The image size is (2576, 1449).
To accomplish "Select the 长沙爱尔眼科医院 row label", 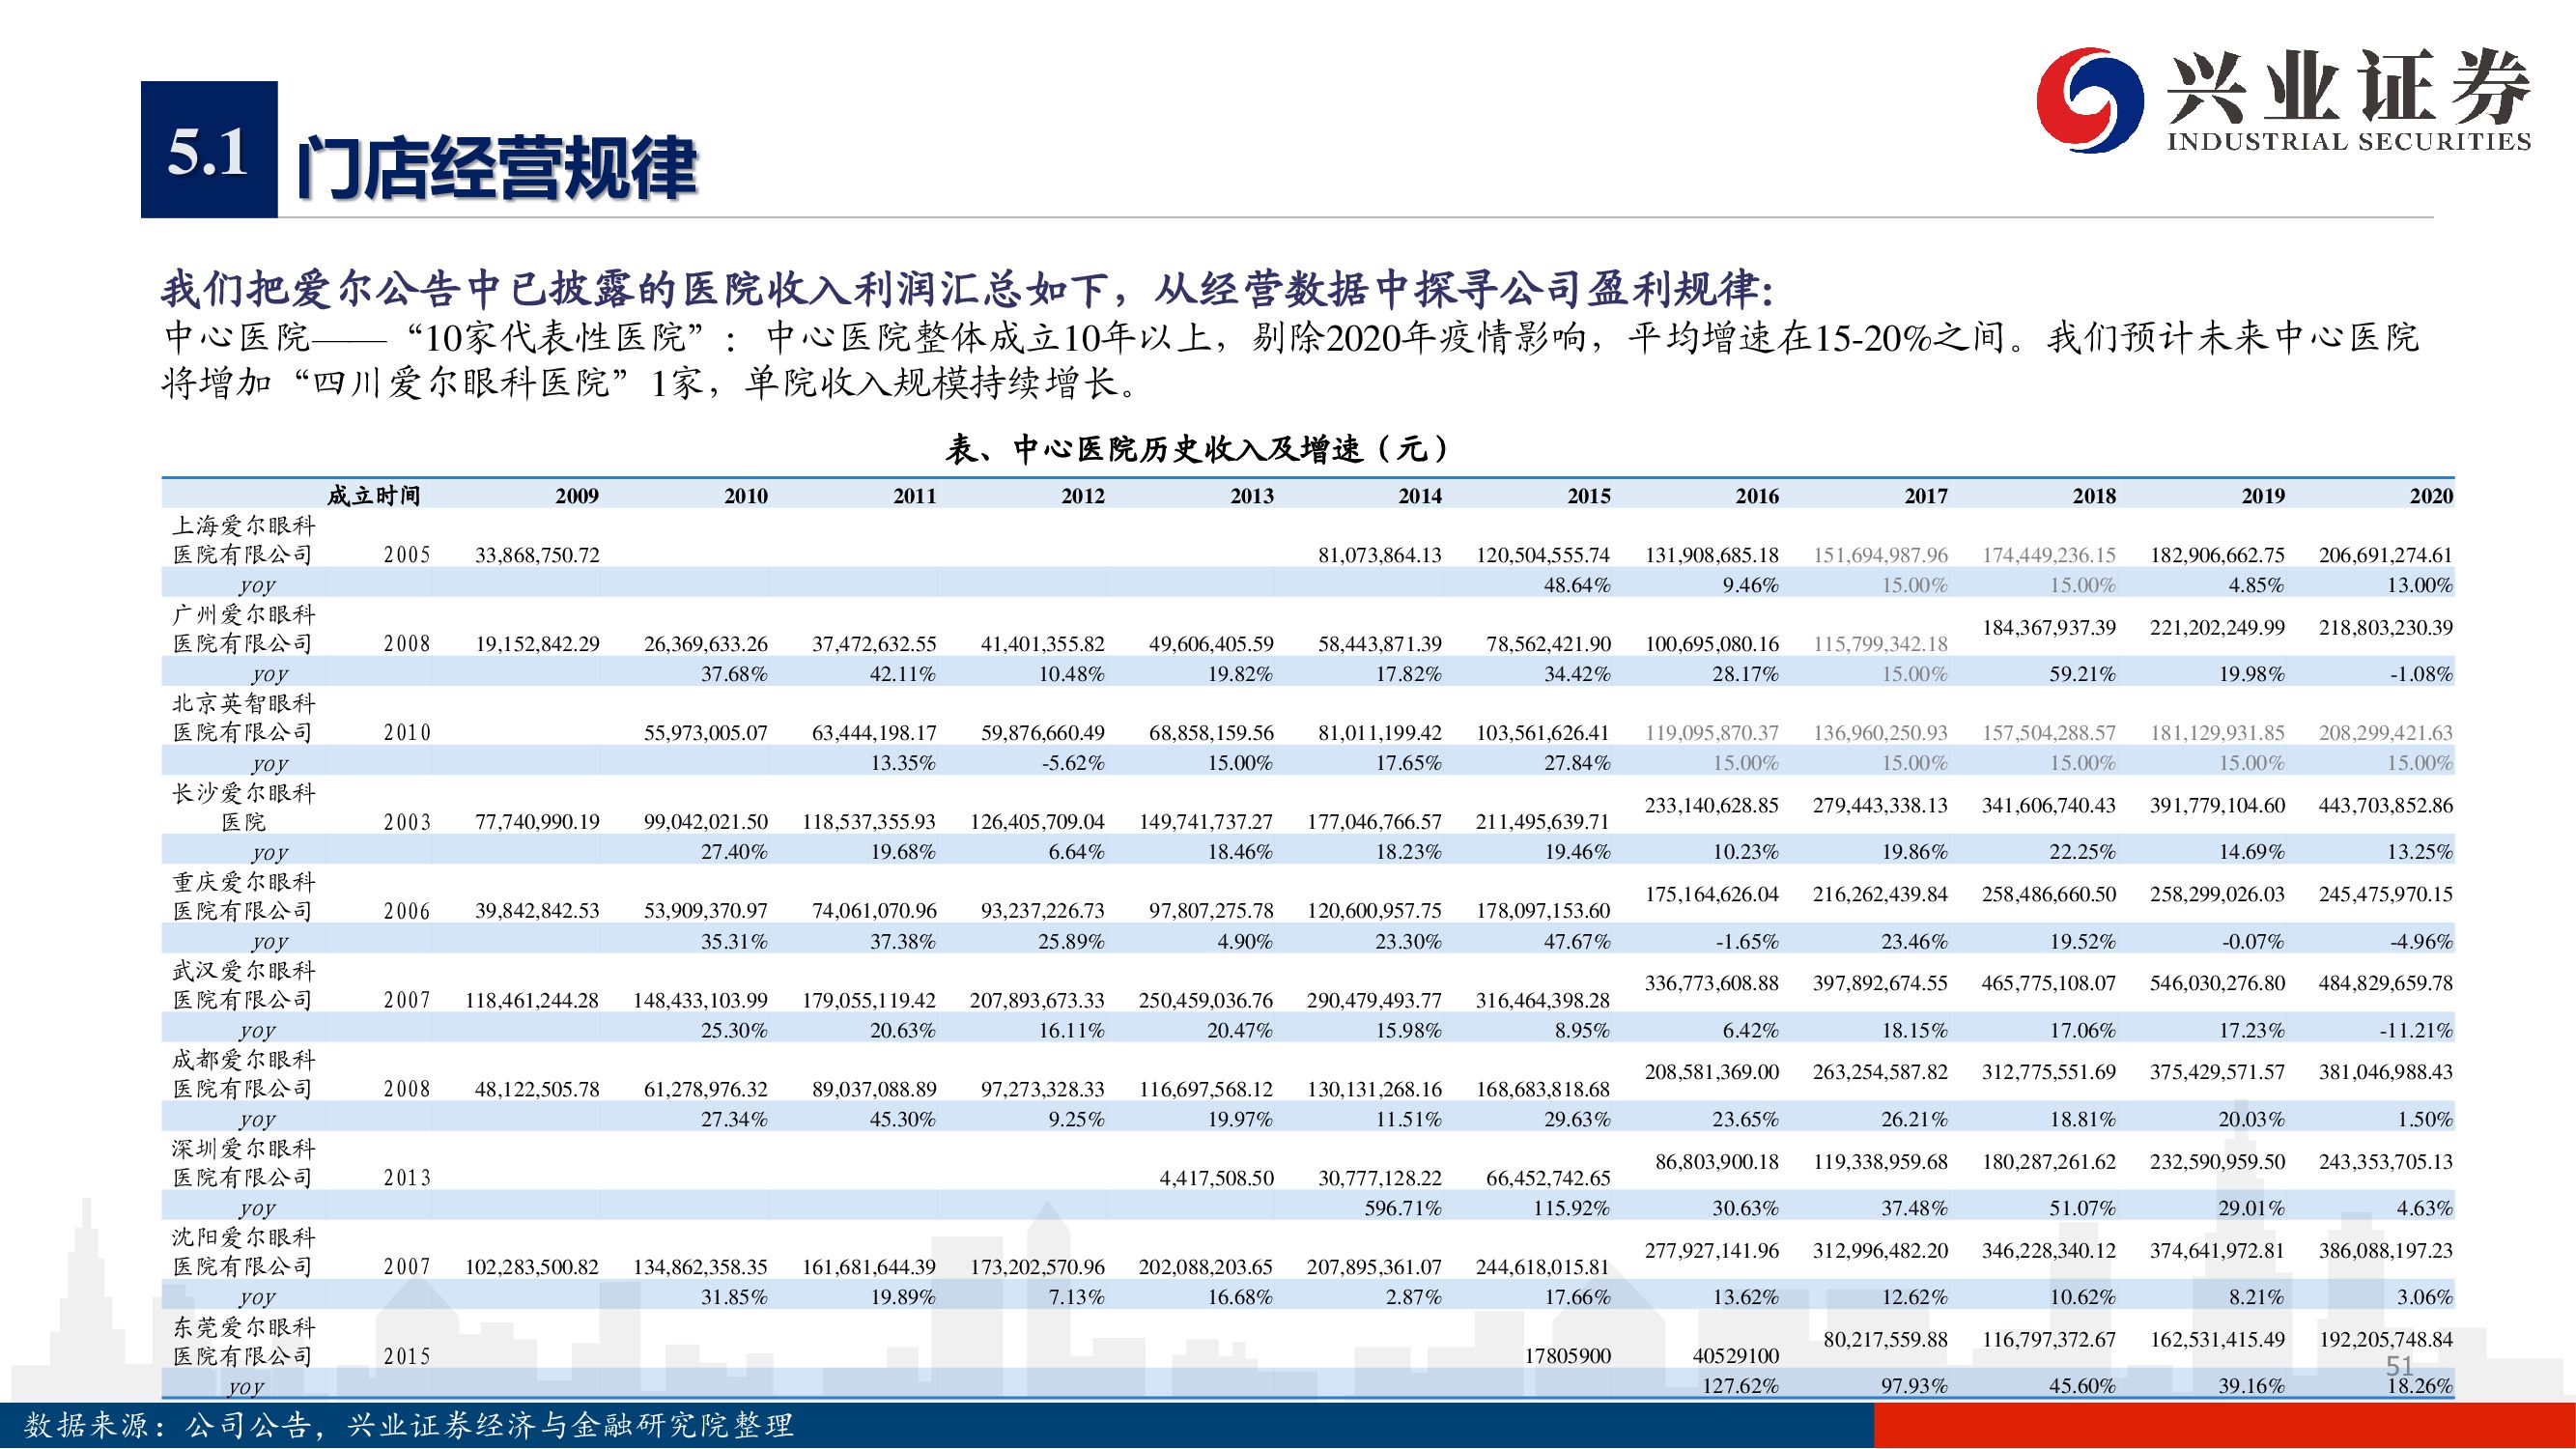I will [244, 807].
